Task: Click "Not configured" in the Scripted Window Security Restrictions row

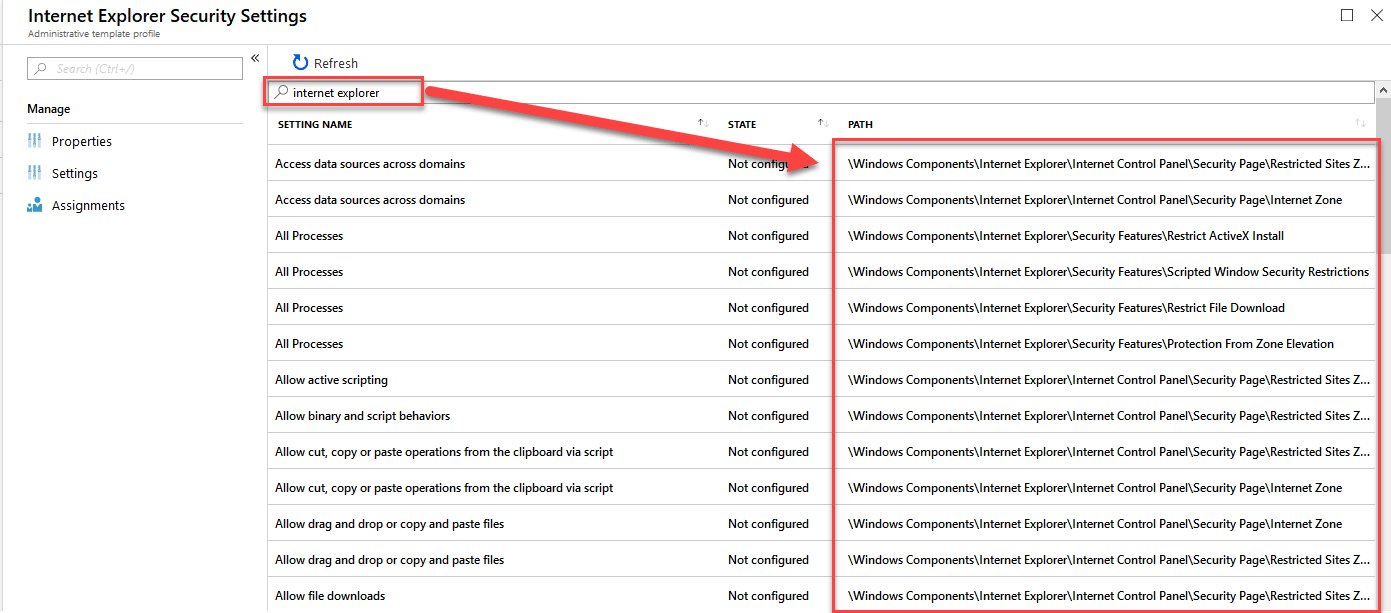Action: coord(768,271)
